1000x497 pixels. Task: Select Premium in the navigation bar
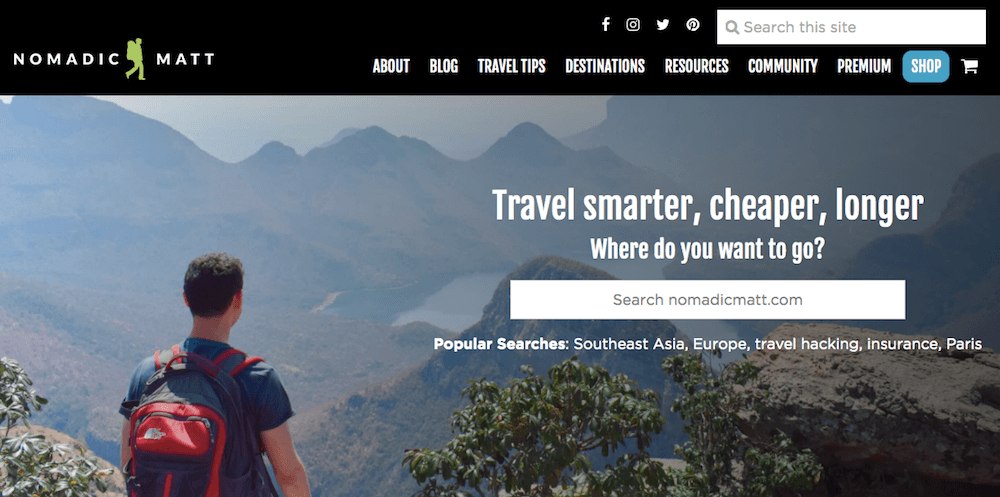[864, 66]
